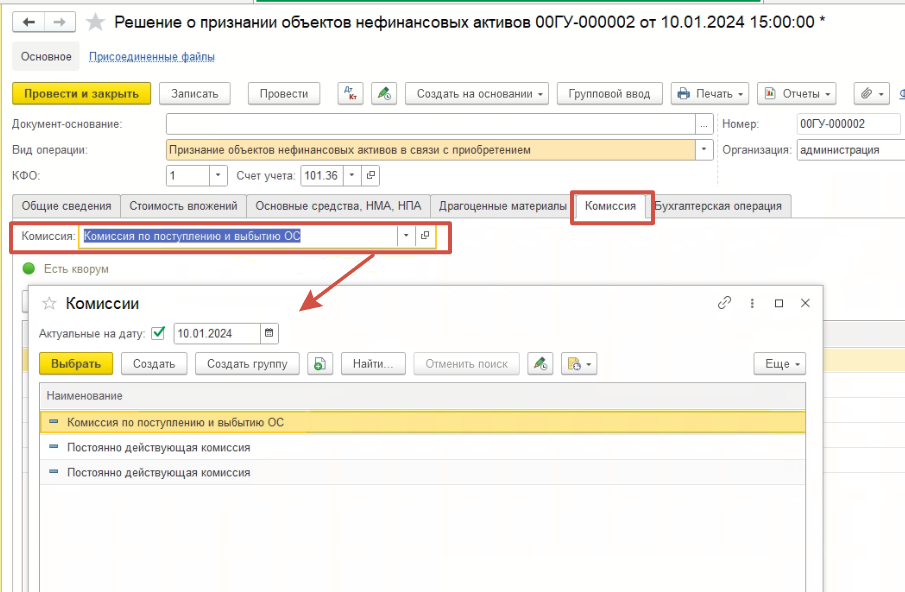Open the Печать dropdown menu
Screen dimensions: 905x592
click(710, 93)
